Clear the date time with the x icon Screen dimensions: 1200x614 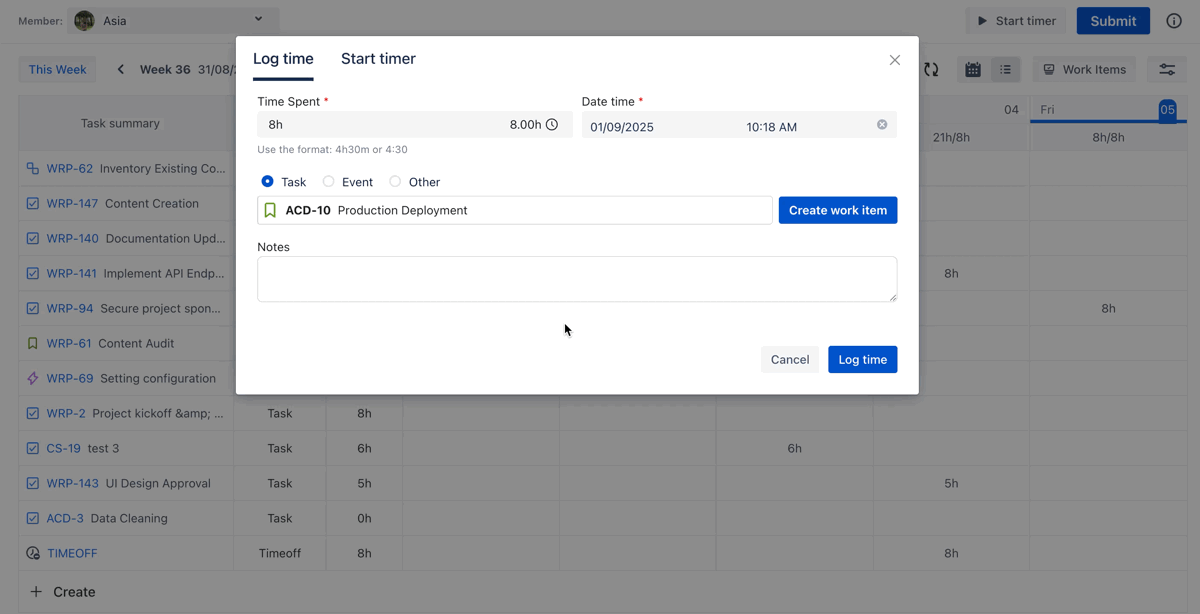point(882,125)
